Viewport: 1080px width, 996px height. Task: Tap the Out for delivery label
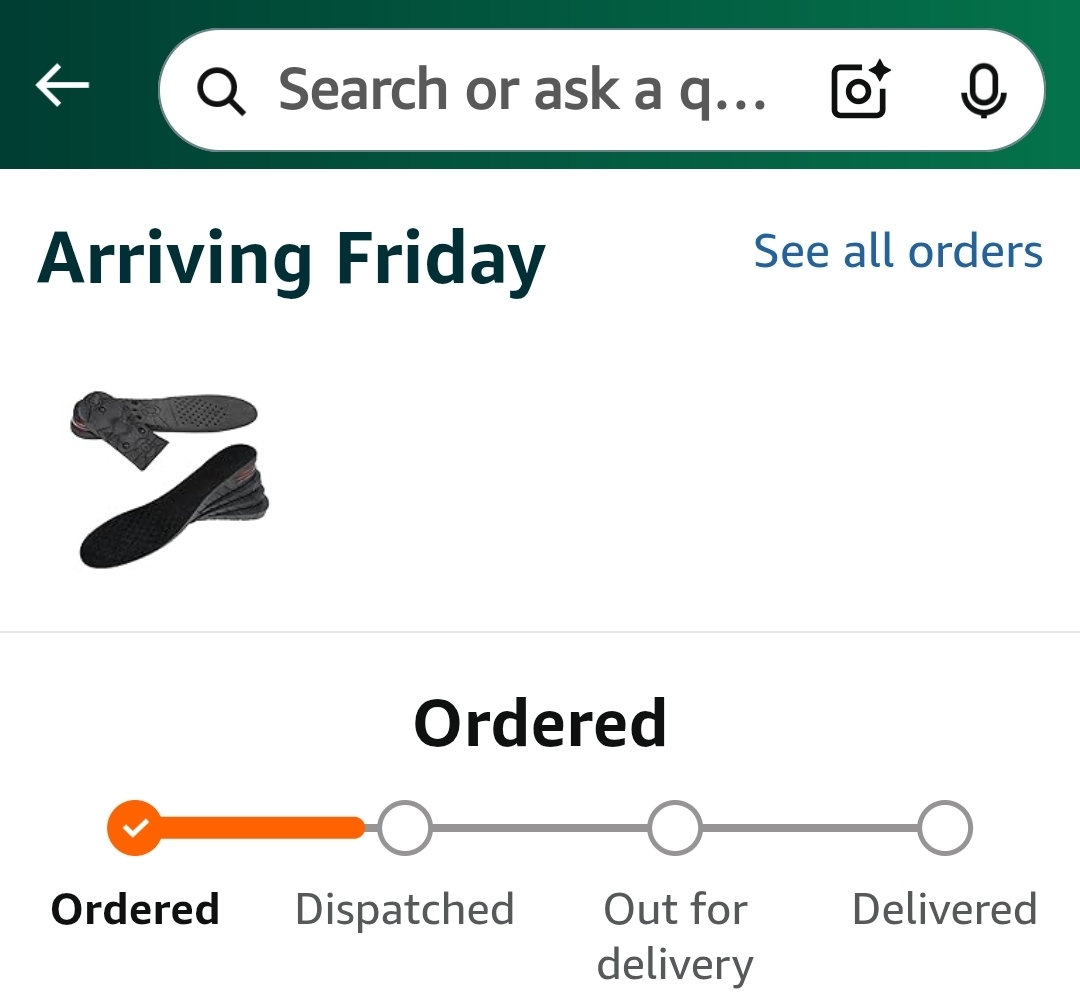pos(675,937)
